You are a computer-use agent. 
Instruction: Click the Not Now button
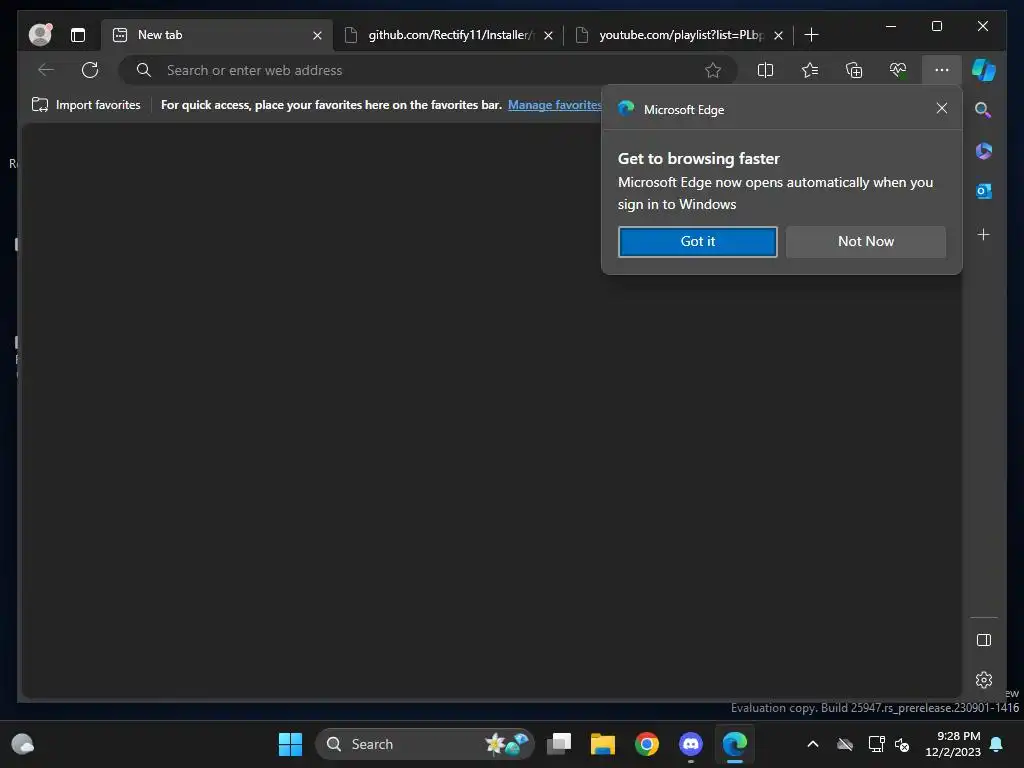click(866, 242)
